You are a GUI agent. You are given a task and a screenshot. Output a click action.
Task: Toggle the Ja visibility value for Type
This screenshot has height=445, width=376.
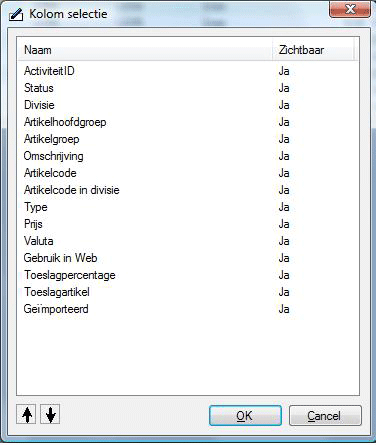coord(284,207)
